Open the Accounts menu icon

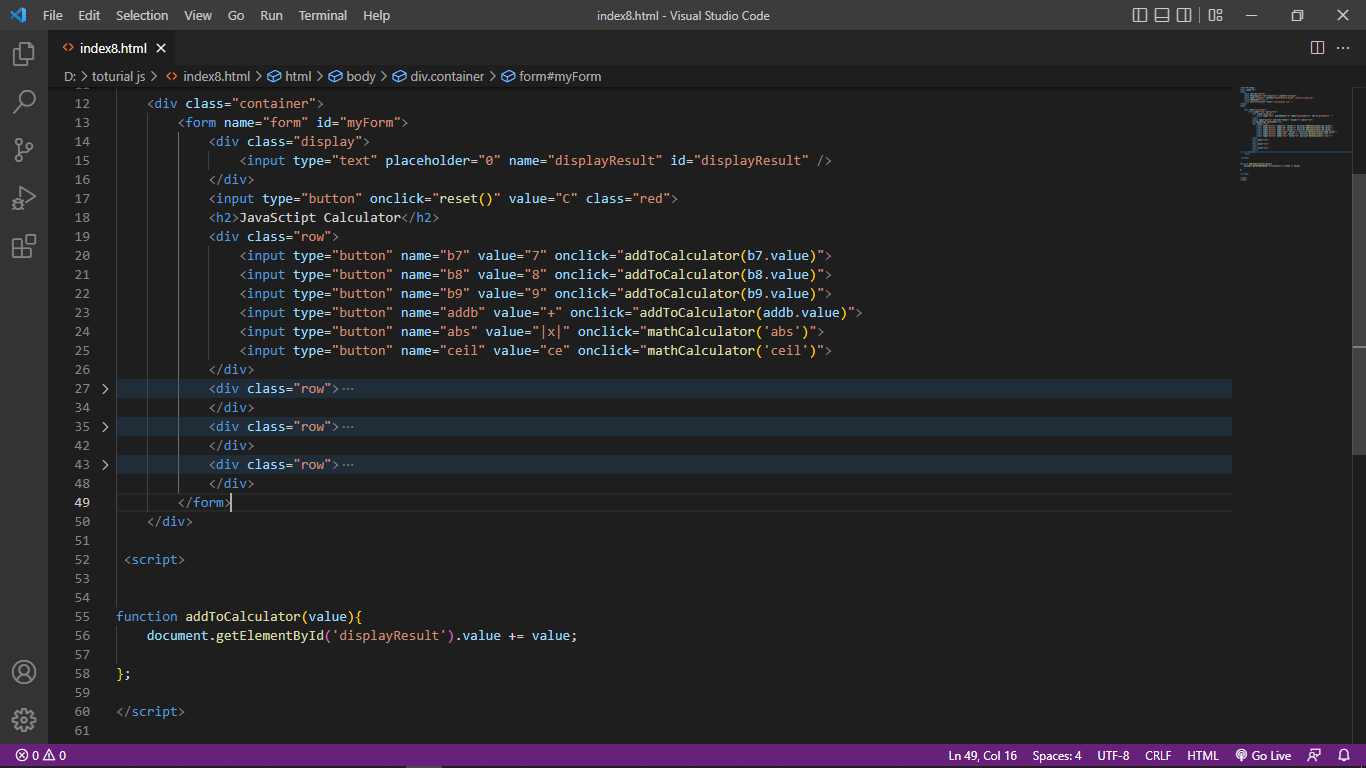pos(24,672)
